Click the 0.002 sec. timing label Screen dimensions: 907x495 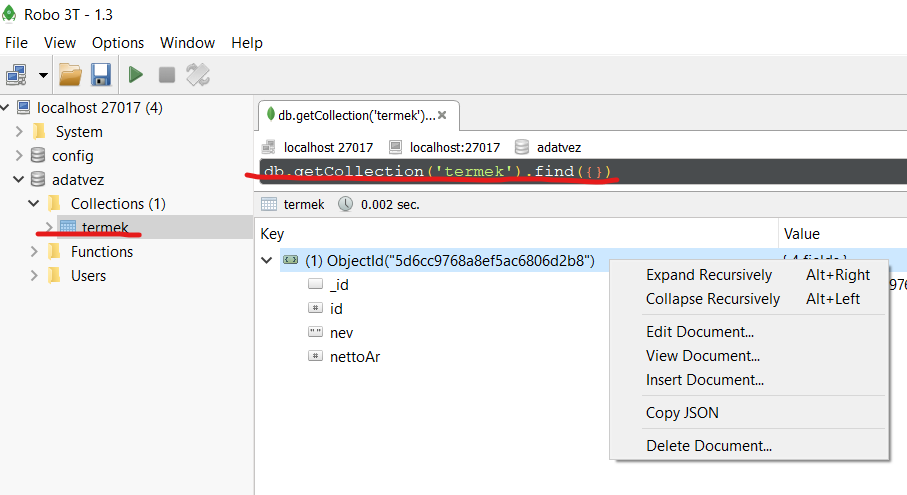point(390,204)
